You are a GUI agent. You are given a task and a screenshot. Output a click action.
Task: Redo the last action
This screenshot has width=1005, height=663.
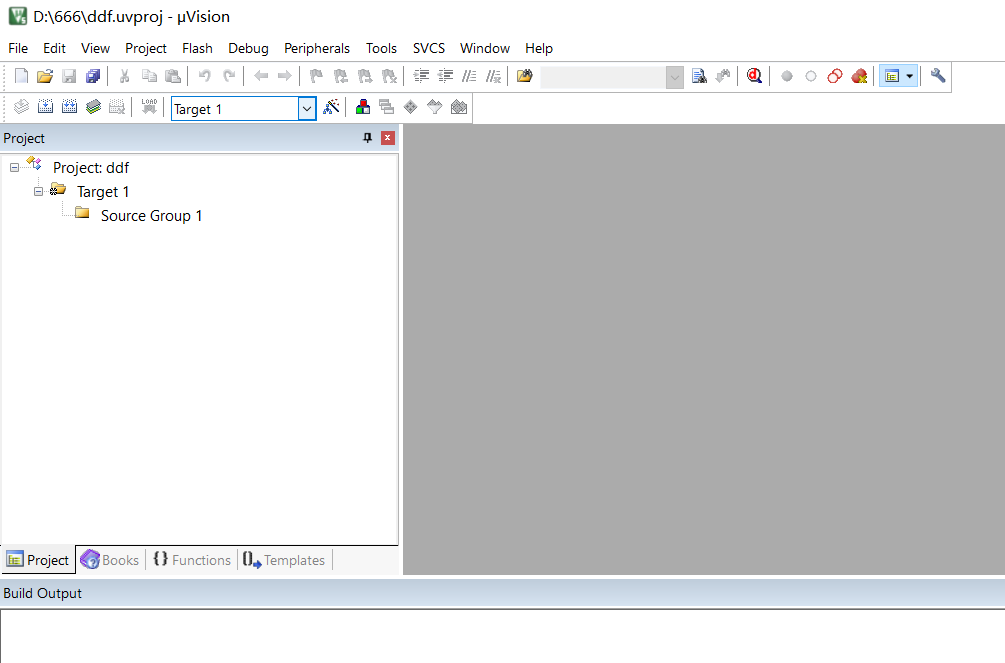coord(229,76)
